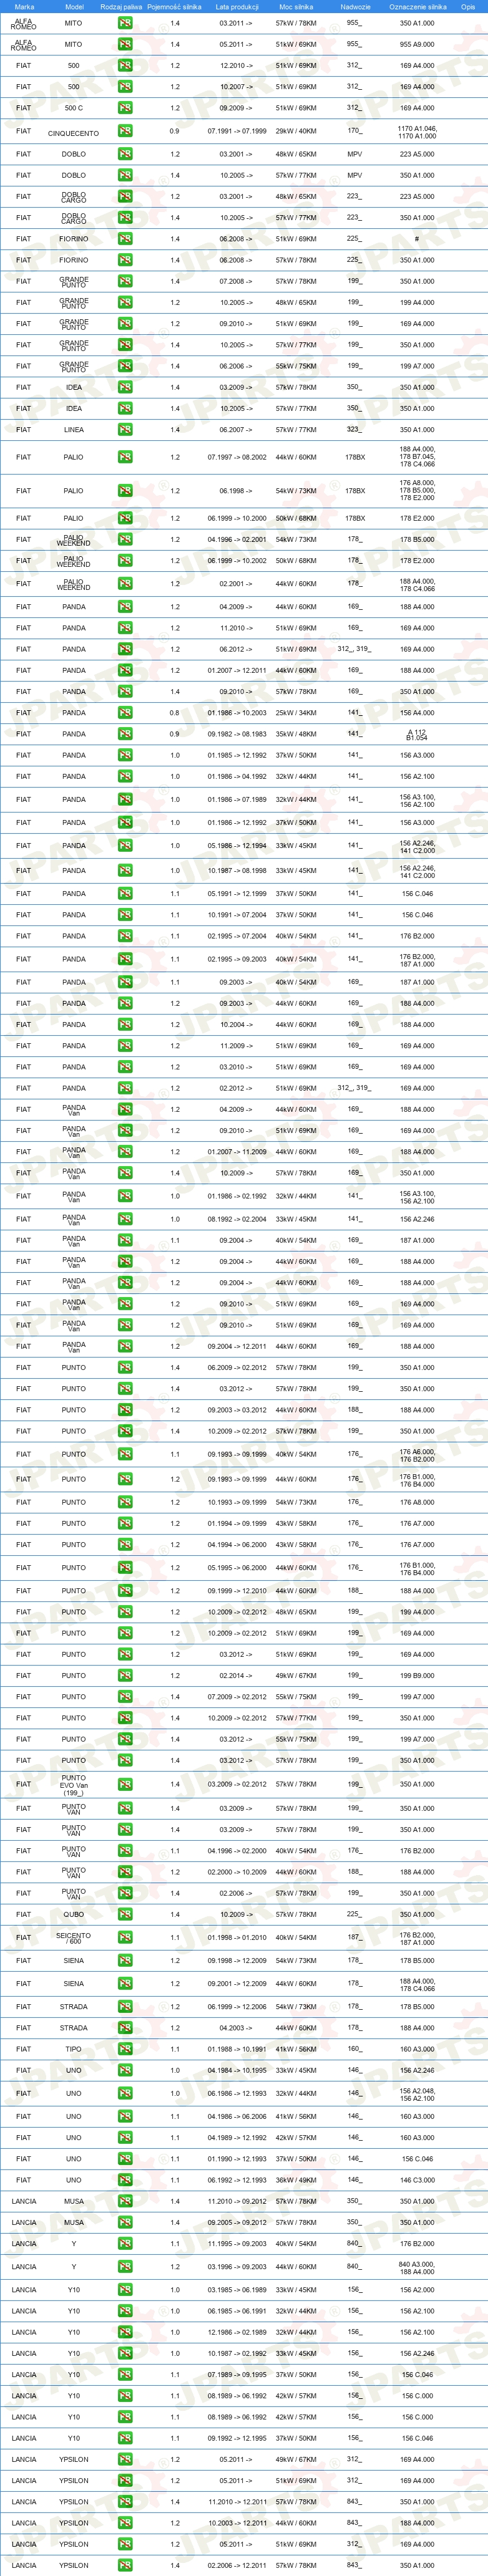The width and height of the screenshot is (488, 2576).
Task: Click the Lata produkcji column header
Action: coord(237,7)
